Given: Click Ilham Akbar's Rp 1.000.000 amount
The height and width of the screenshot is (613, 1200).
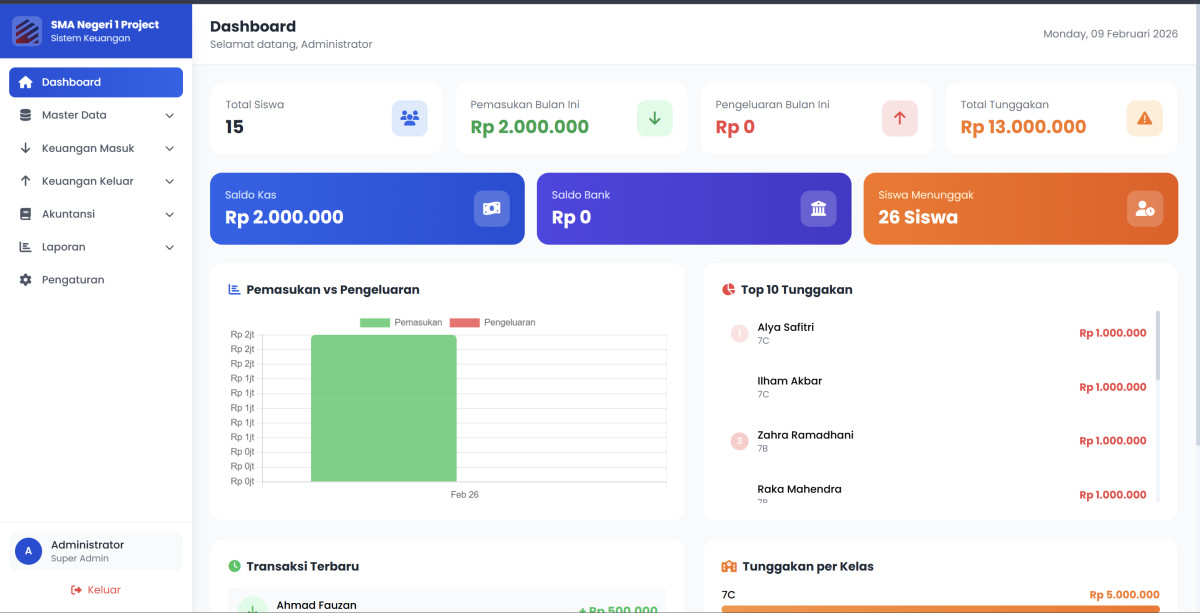Looking at the screenshot, I should pyautogui.click(x=1113, y=387).
